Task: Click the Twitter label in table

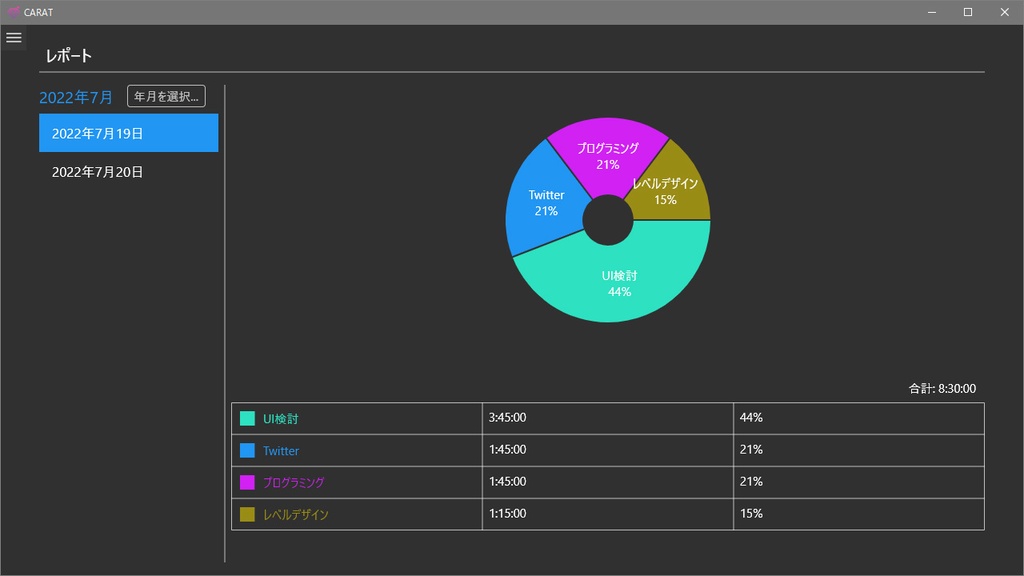Action: click(x=281, y=451)
